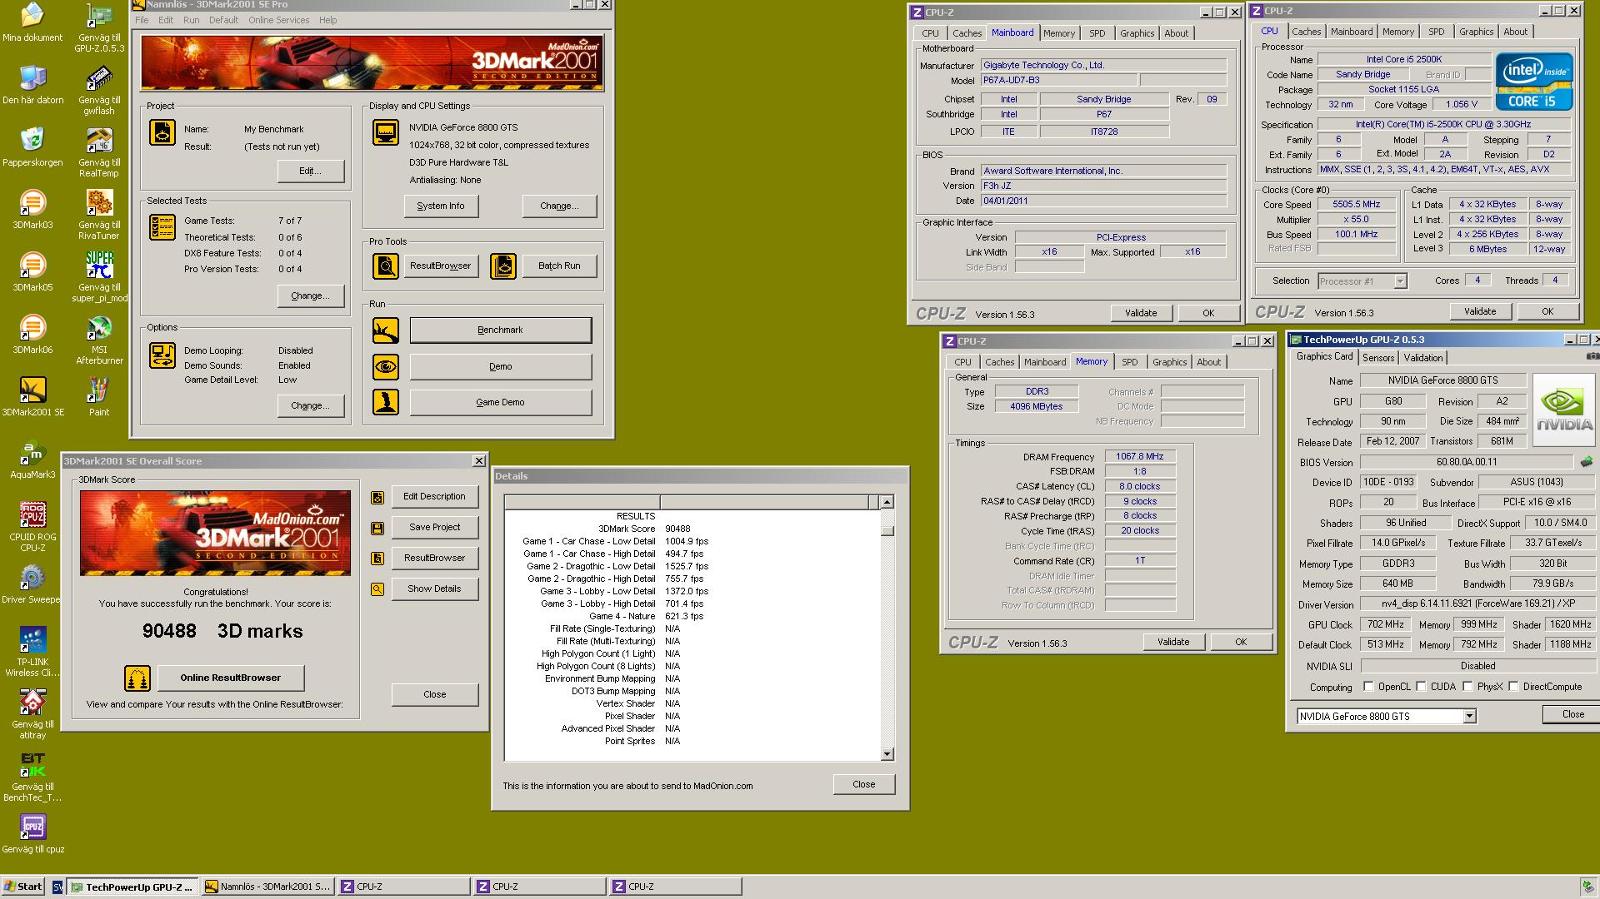The width and height of the screenshot is (1600, 899).
Task: Open the Help menu in 3DMark2001
Action: (328, 20)
